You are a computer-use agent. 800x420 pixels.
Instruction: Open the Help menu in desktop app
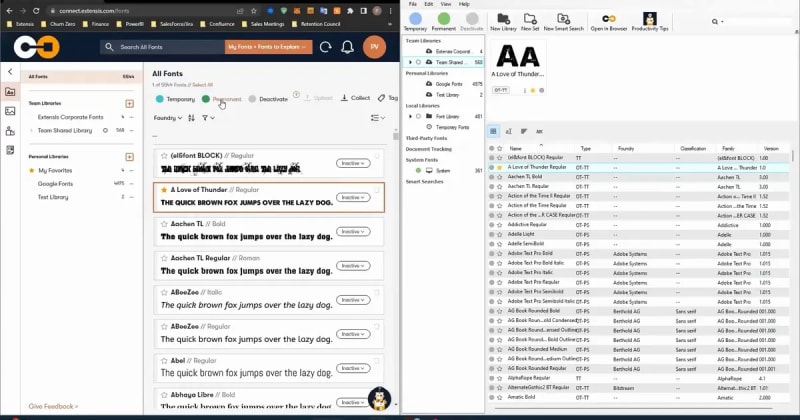pos(464,4)
